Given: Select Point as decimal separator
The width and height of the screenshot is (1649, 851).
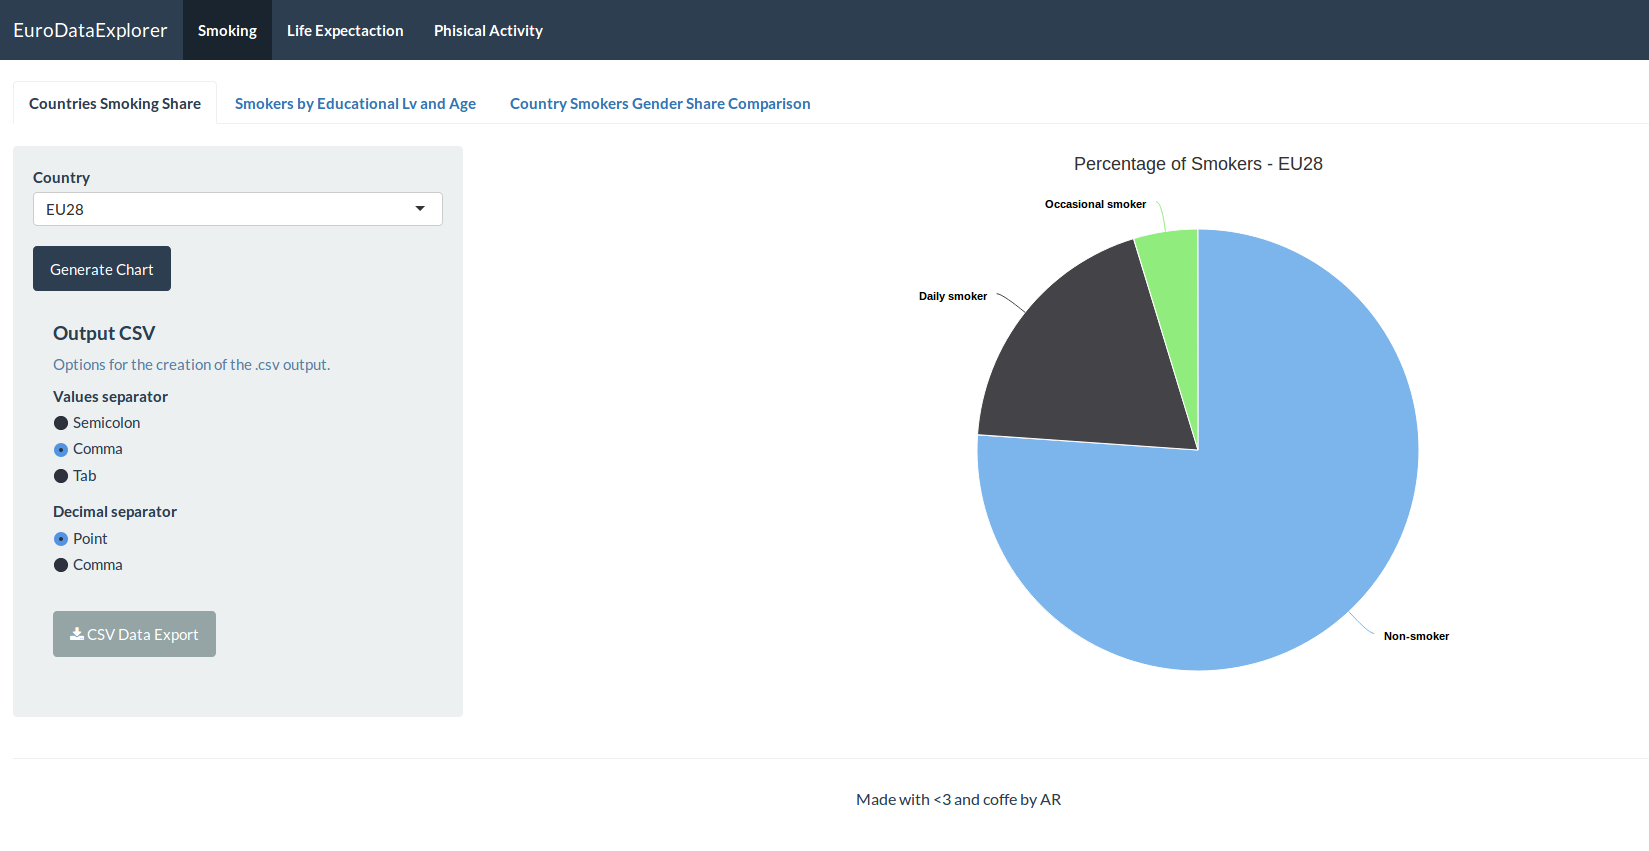Looking at the screenshot, I should 61,539.
